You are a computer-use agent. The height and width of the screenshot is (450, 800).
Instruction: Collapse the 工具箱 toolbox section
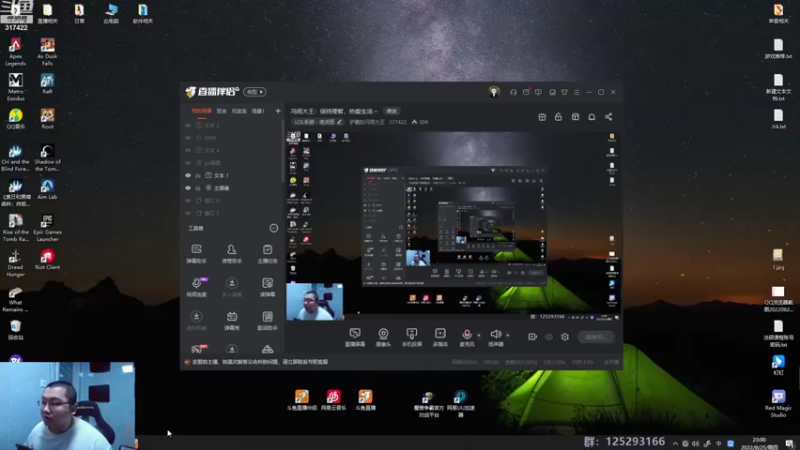[x=273, y=228]
